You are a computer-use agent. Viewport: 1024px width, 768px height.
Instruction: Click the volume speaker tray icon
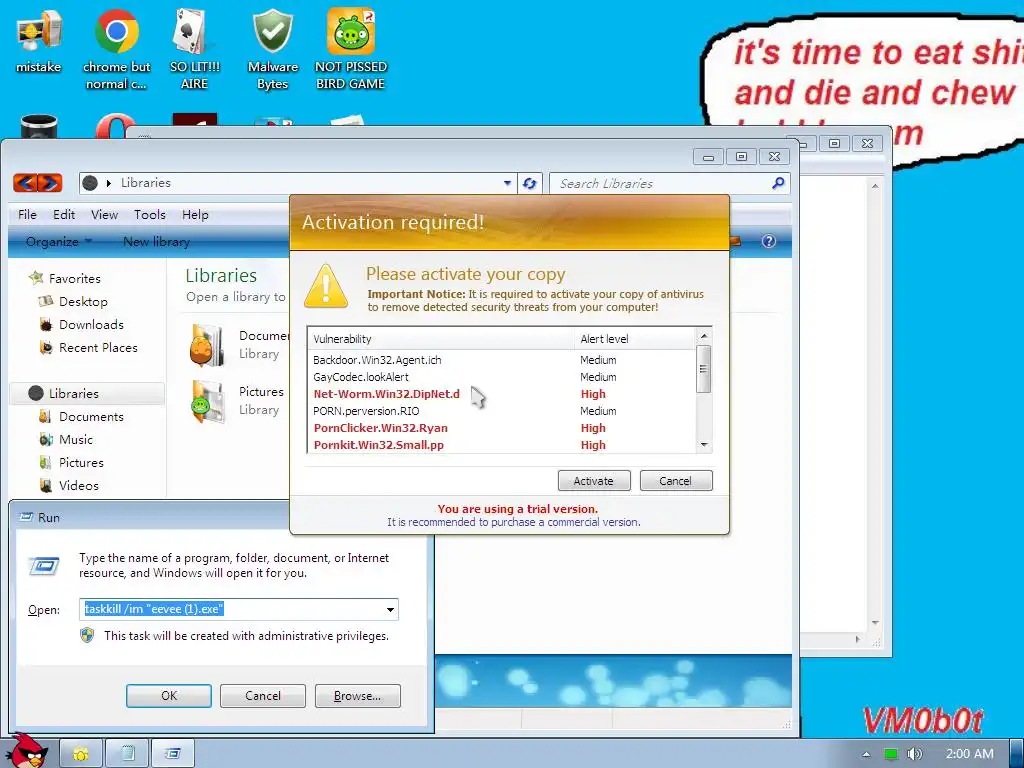[x=914, y=754]
